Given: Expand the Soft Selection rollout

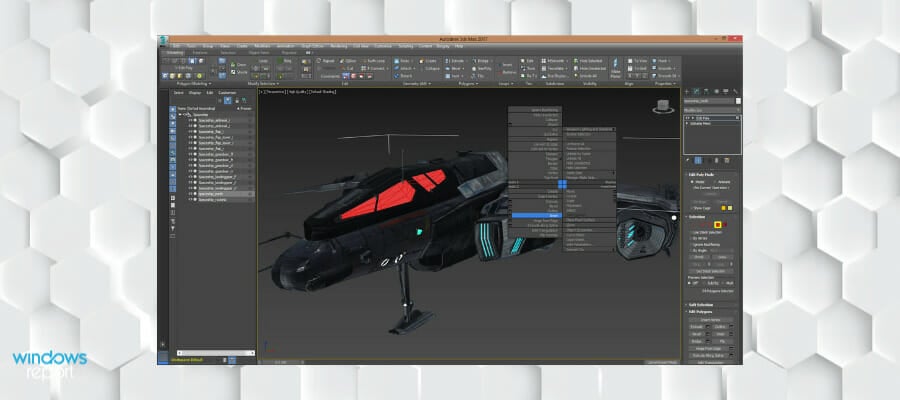Looking at the screenshot, I should coord(699,305).
